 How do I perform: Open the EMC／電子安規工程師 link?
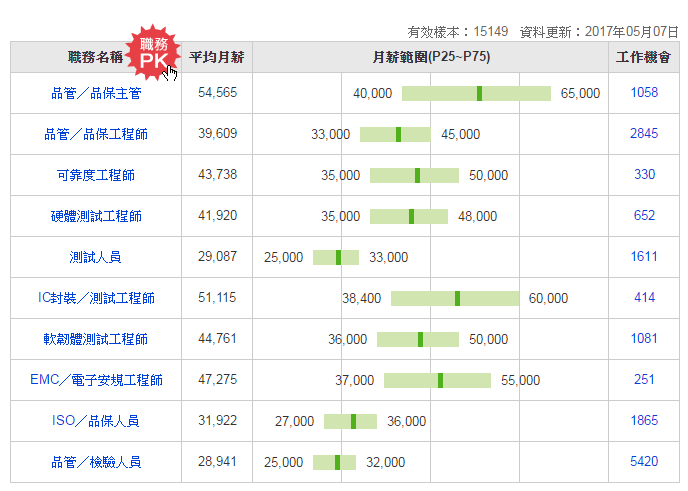click(x=96, y=380)
